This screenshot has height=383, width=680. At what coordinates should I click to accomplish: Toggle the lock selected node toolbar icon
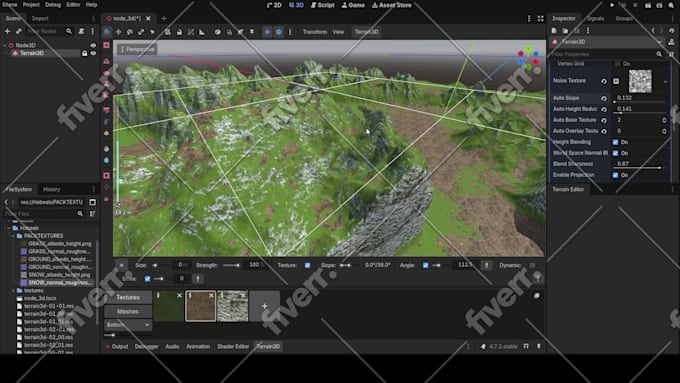coord(179,32)
